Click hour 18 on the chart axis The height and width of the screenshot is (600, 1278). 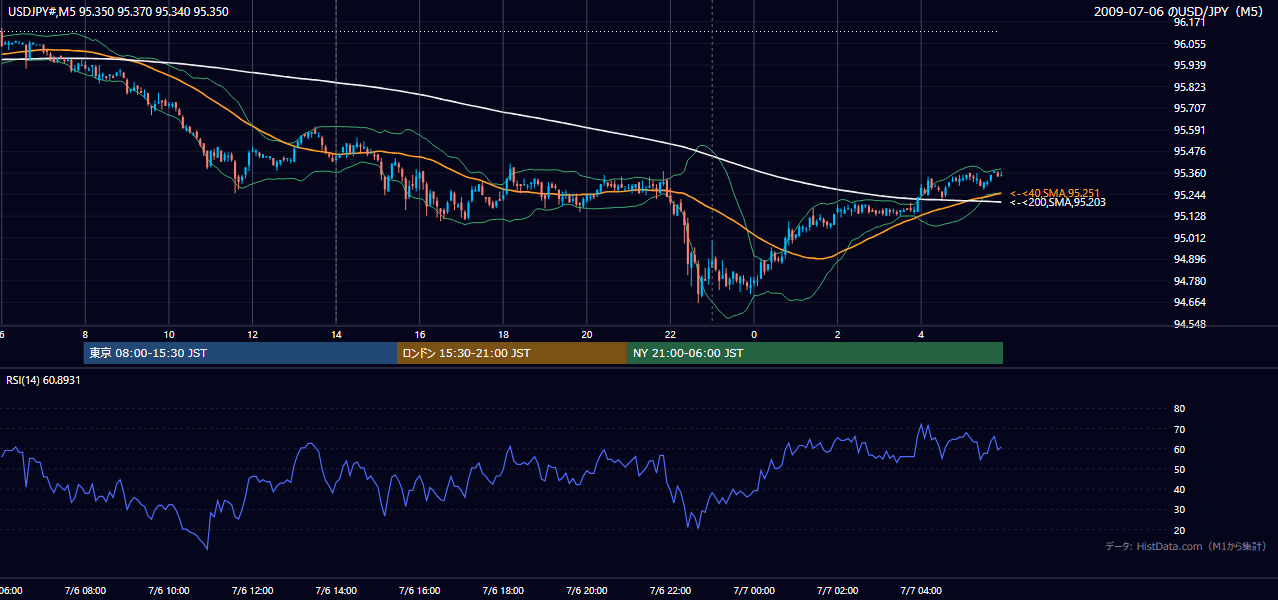(x=503, y=335)
